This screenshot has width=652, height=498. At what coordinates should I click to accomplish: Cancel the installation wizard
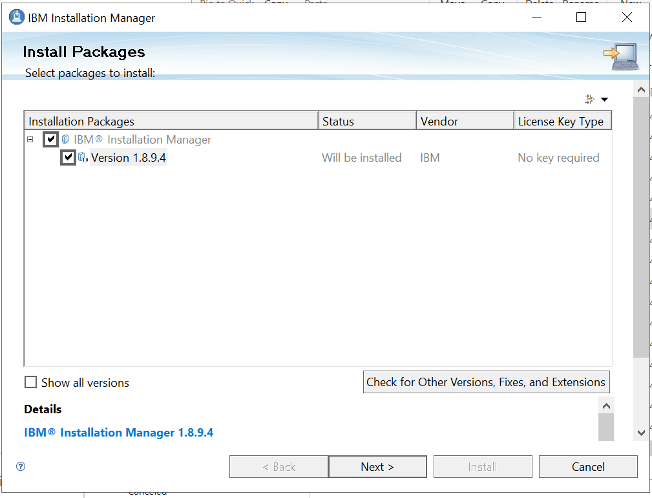(588, 467)
